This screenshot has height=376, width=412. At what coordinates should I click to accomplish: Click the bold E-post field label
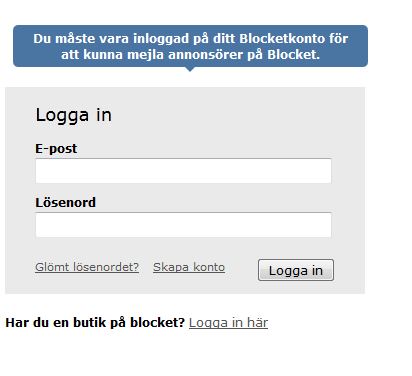pyautogui.click(x=56, y=149)
